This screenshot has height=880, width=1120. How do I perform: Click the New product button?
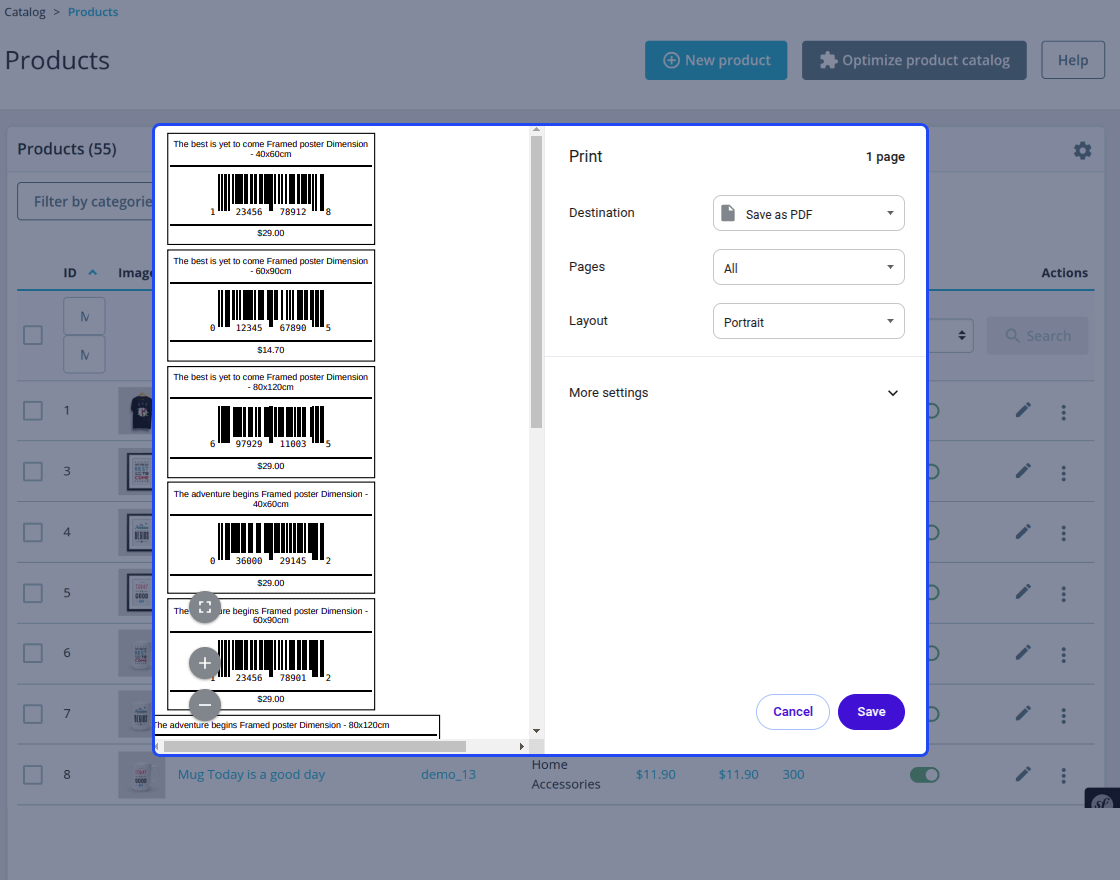coord(716,60)
